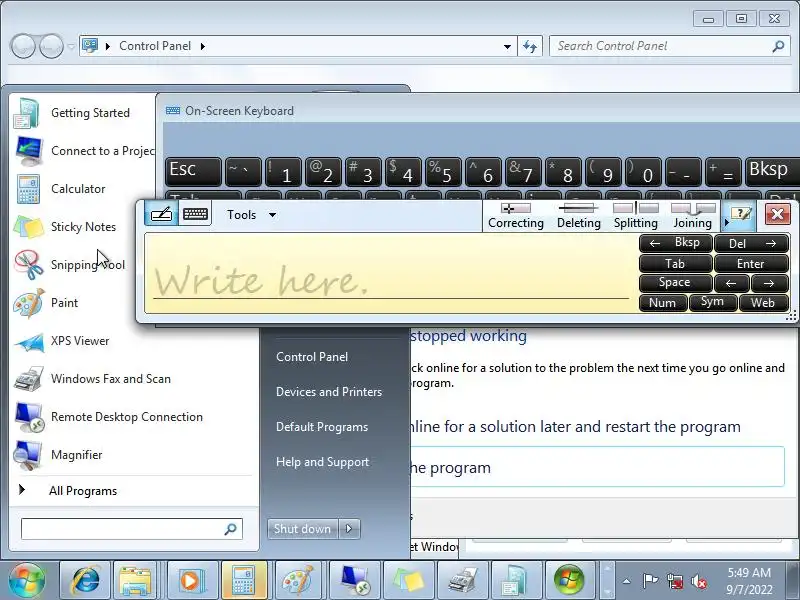Show the Deleting gesture demo

click(x=578, y=216)
